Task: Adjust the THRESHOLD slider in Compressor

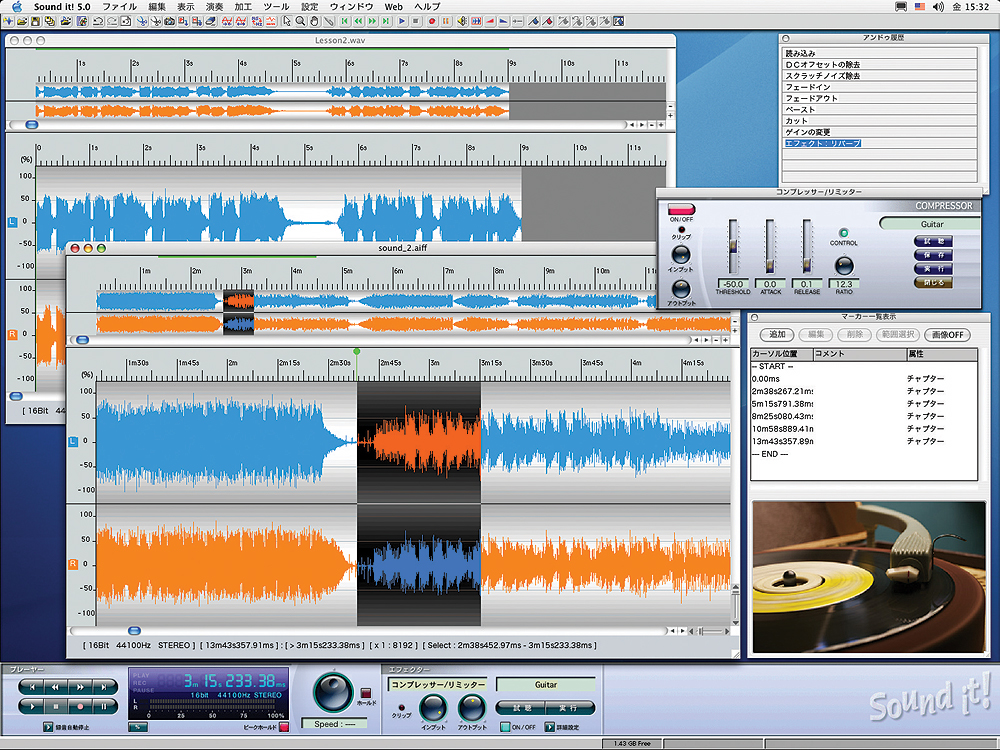Action: tap(733, 247)
